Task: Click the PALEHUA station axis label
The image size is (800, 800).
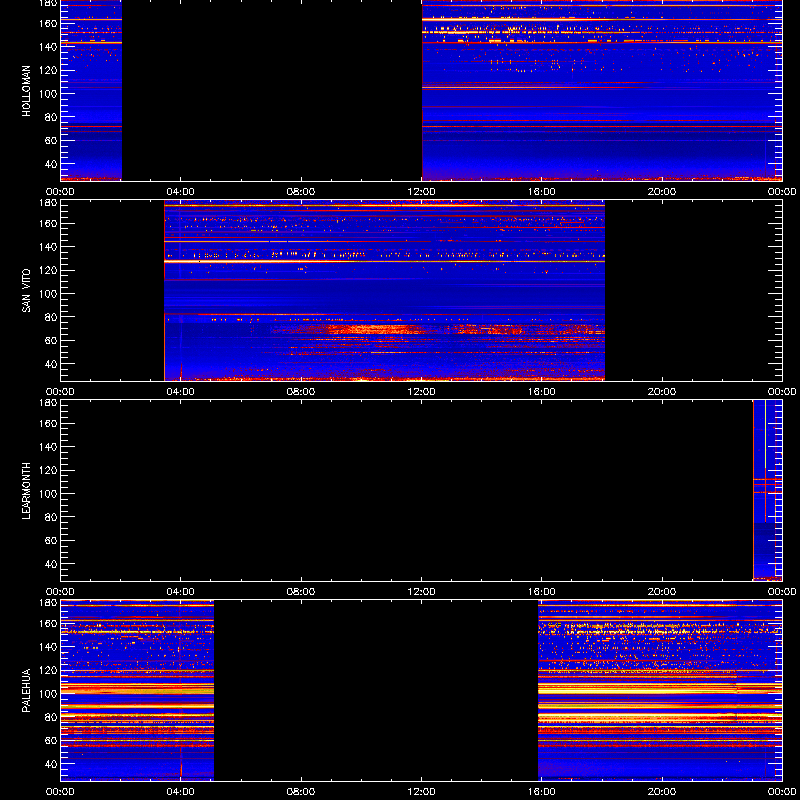Action: 26,691
